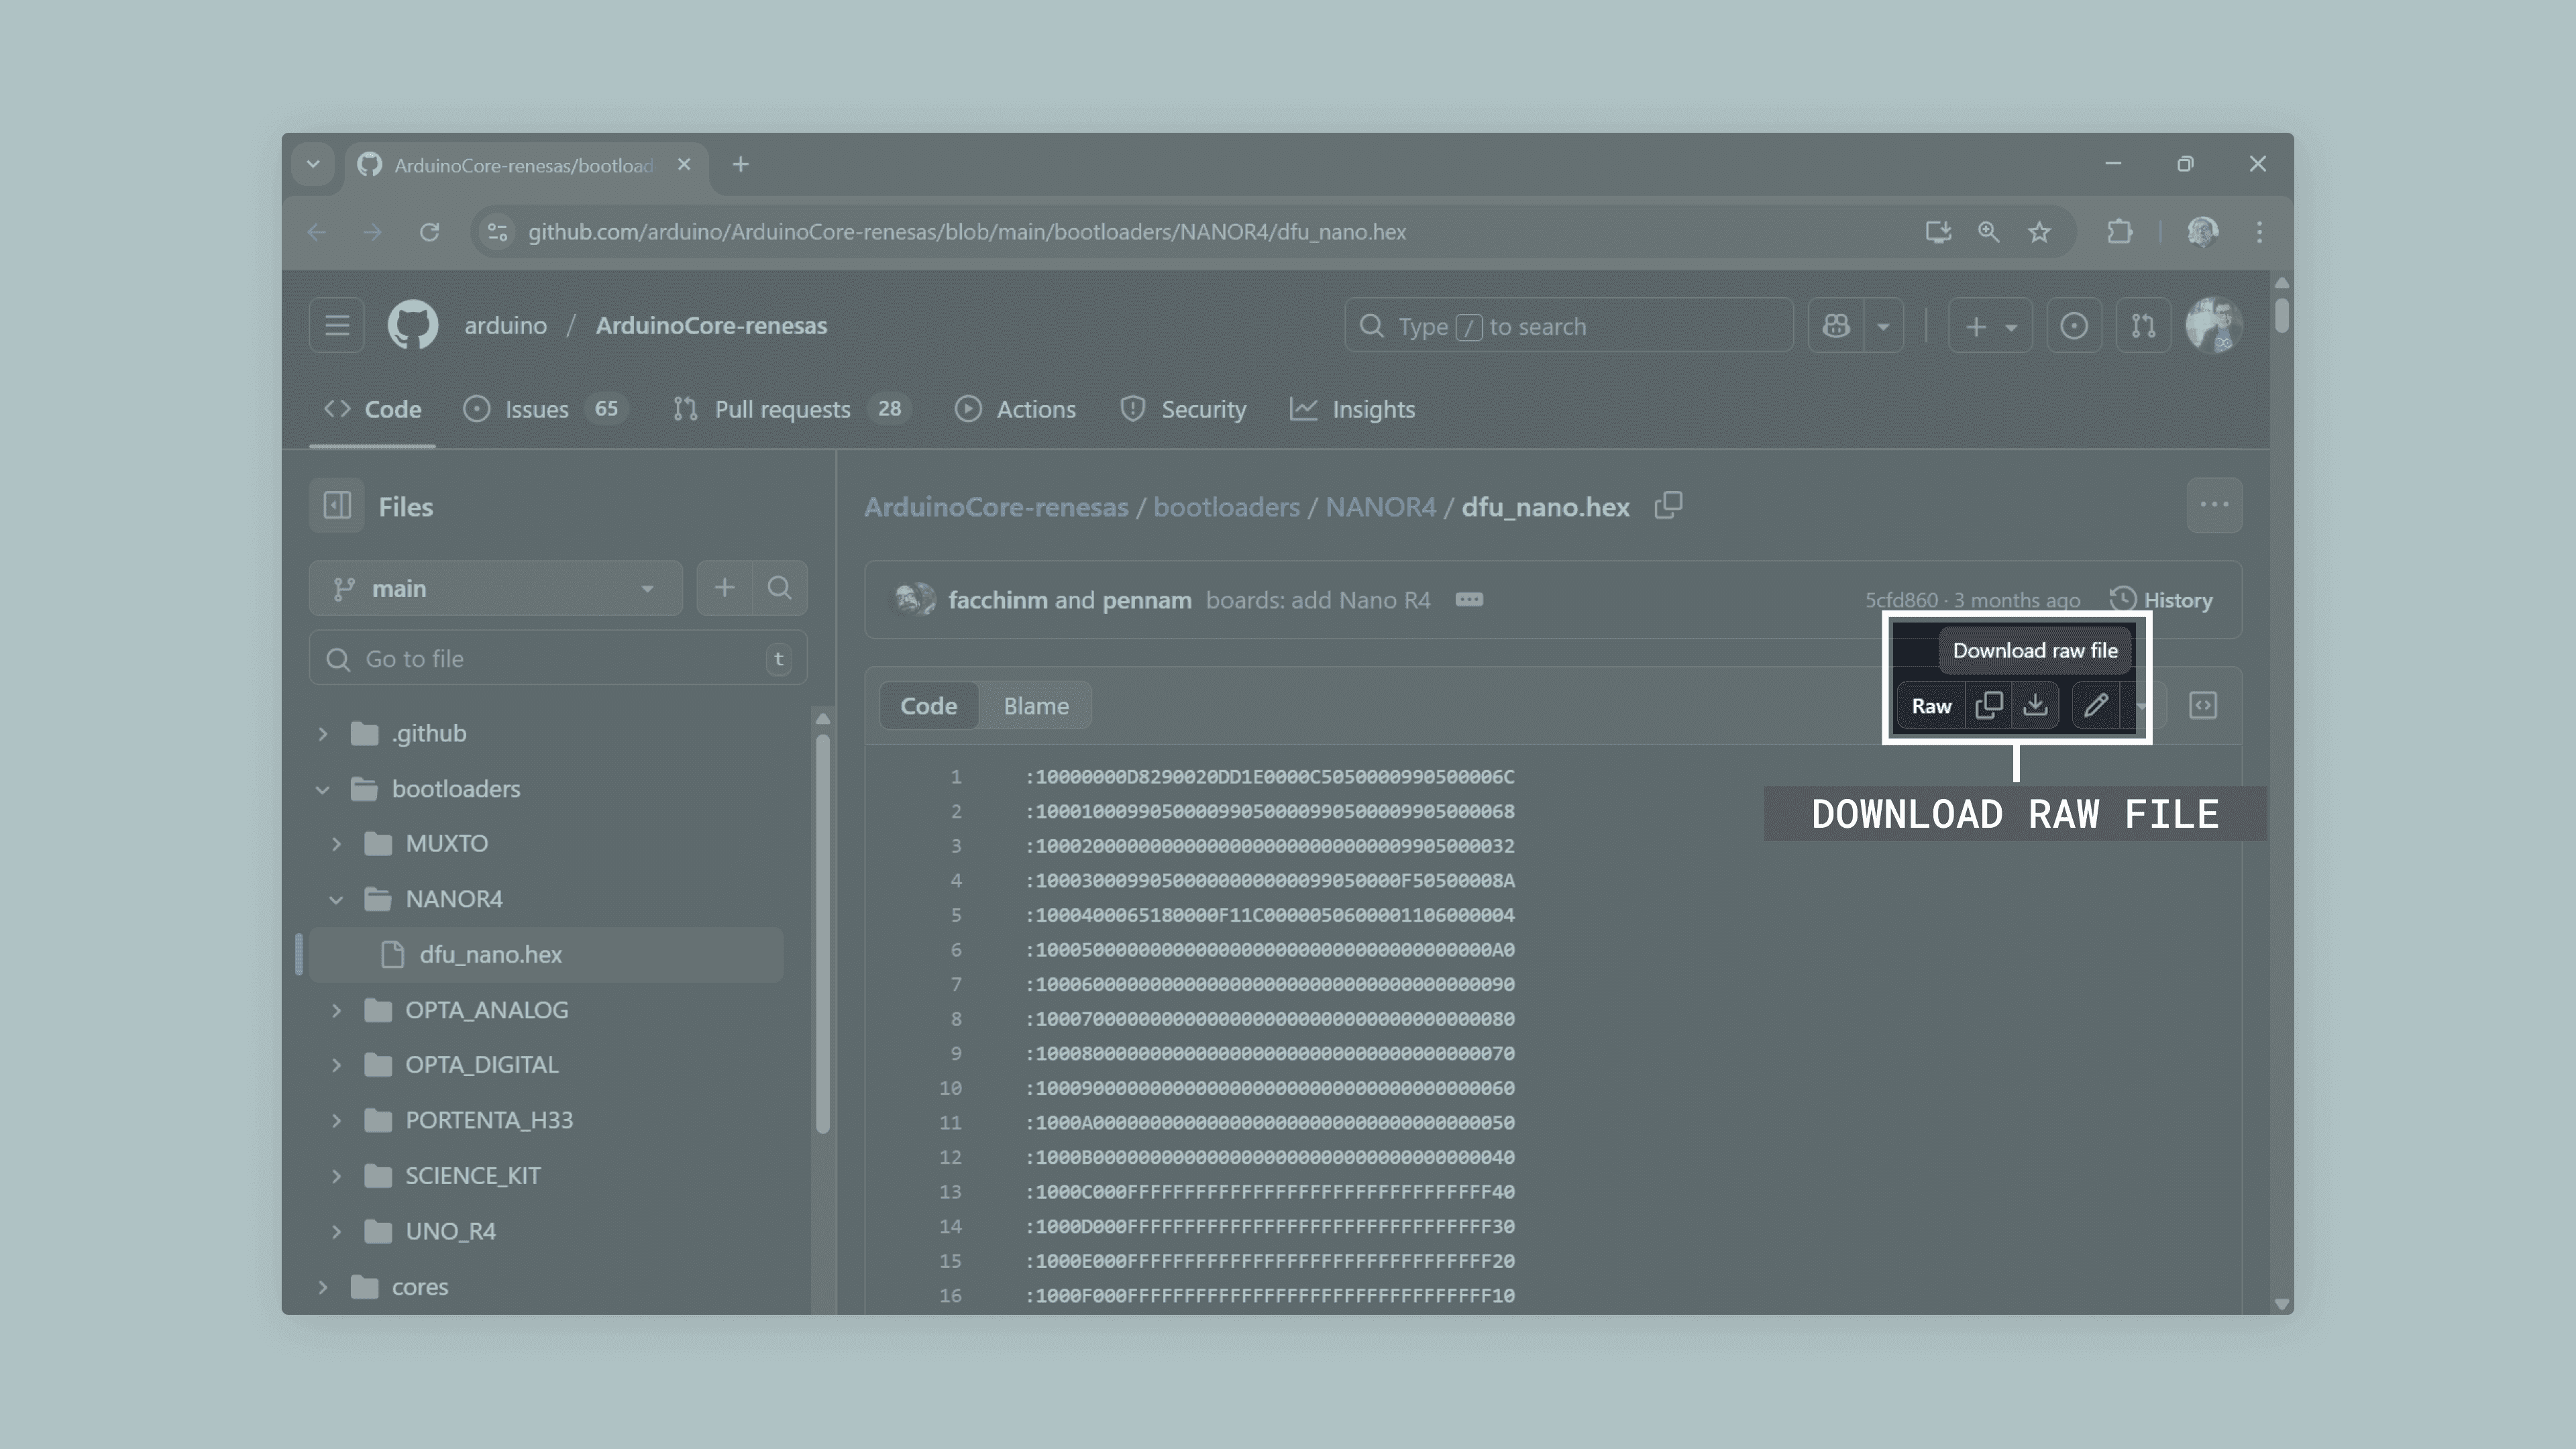
Task: Search the file tree with the magnifier icon
Action: (x=779, y=588)
